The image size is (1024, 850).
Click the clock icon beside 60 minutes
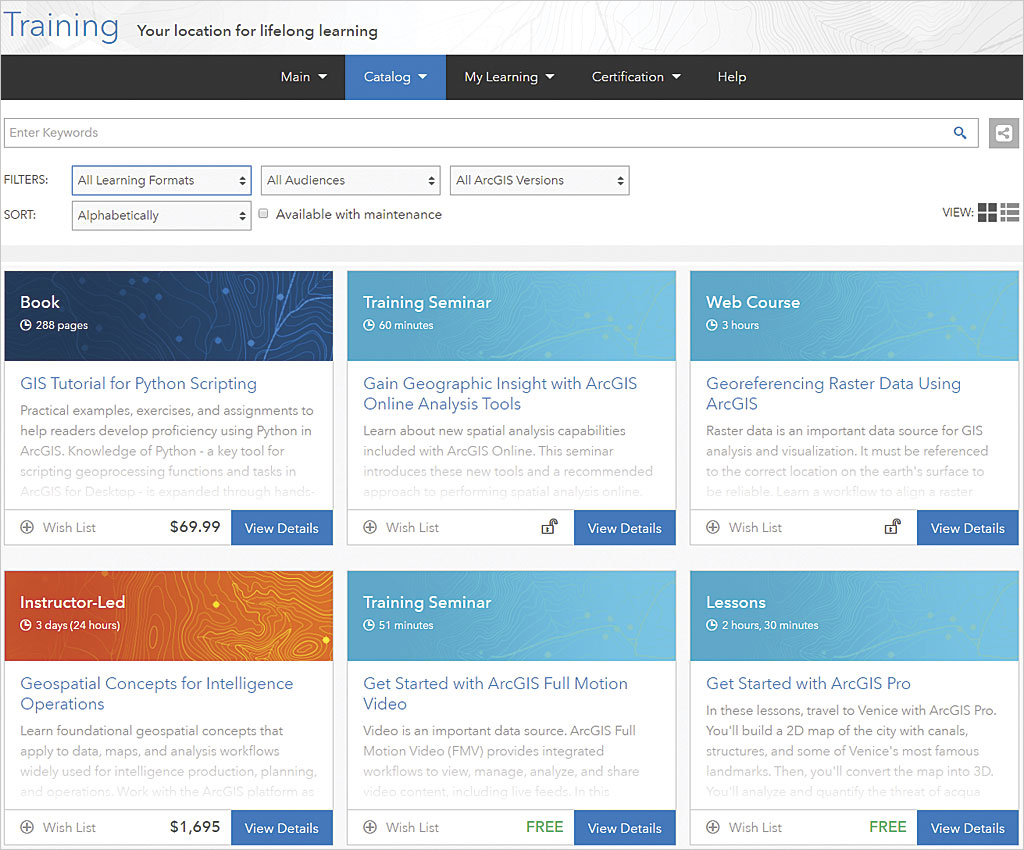click(368, 325)
